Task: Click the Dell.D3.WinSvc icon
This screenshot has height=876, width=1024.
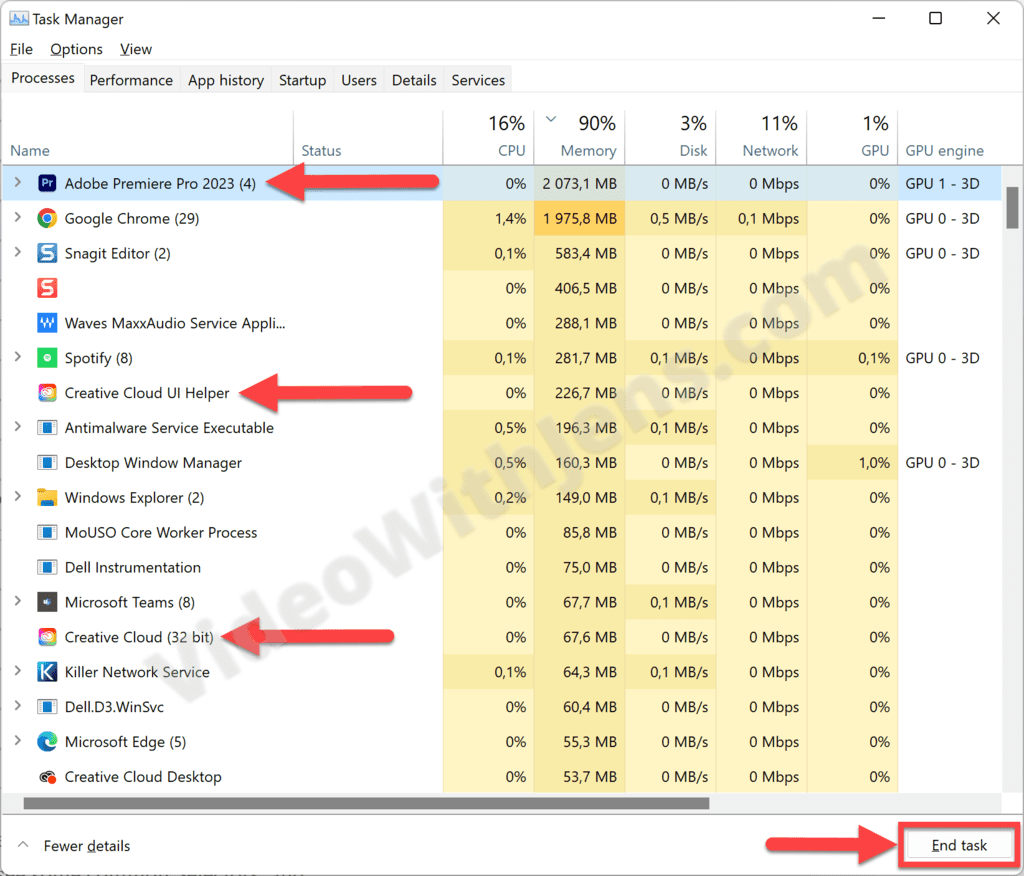Action: pos(47,707)
